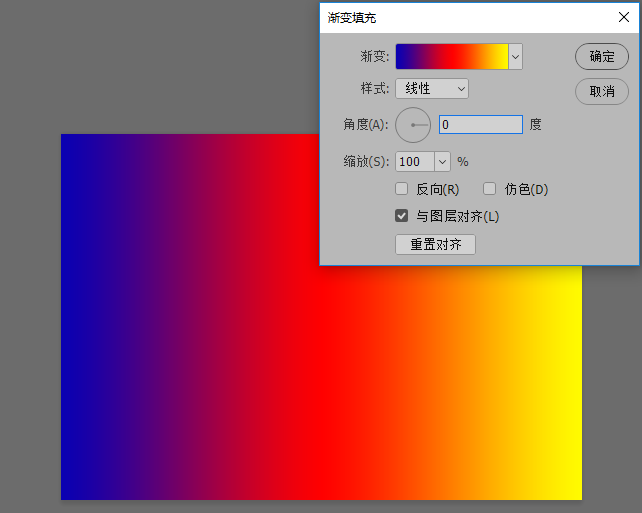The height and width of the screenshot is (513, 642).
Task: Click the gradient preview swatch to edit
Action: click(452, 57)
